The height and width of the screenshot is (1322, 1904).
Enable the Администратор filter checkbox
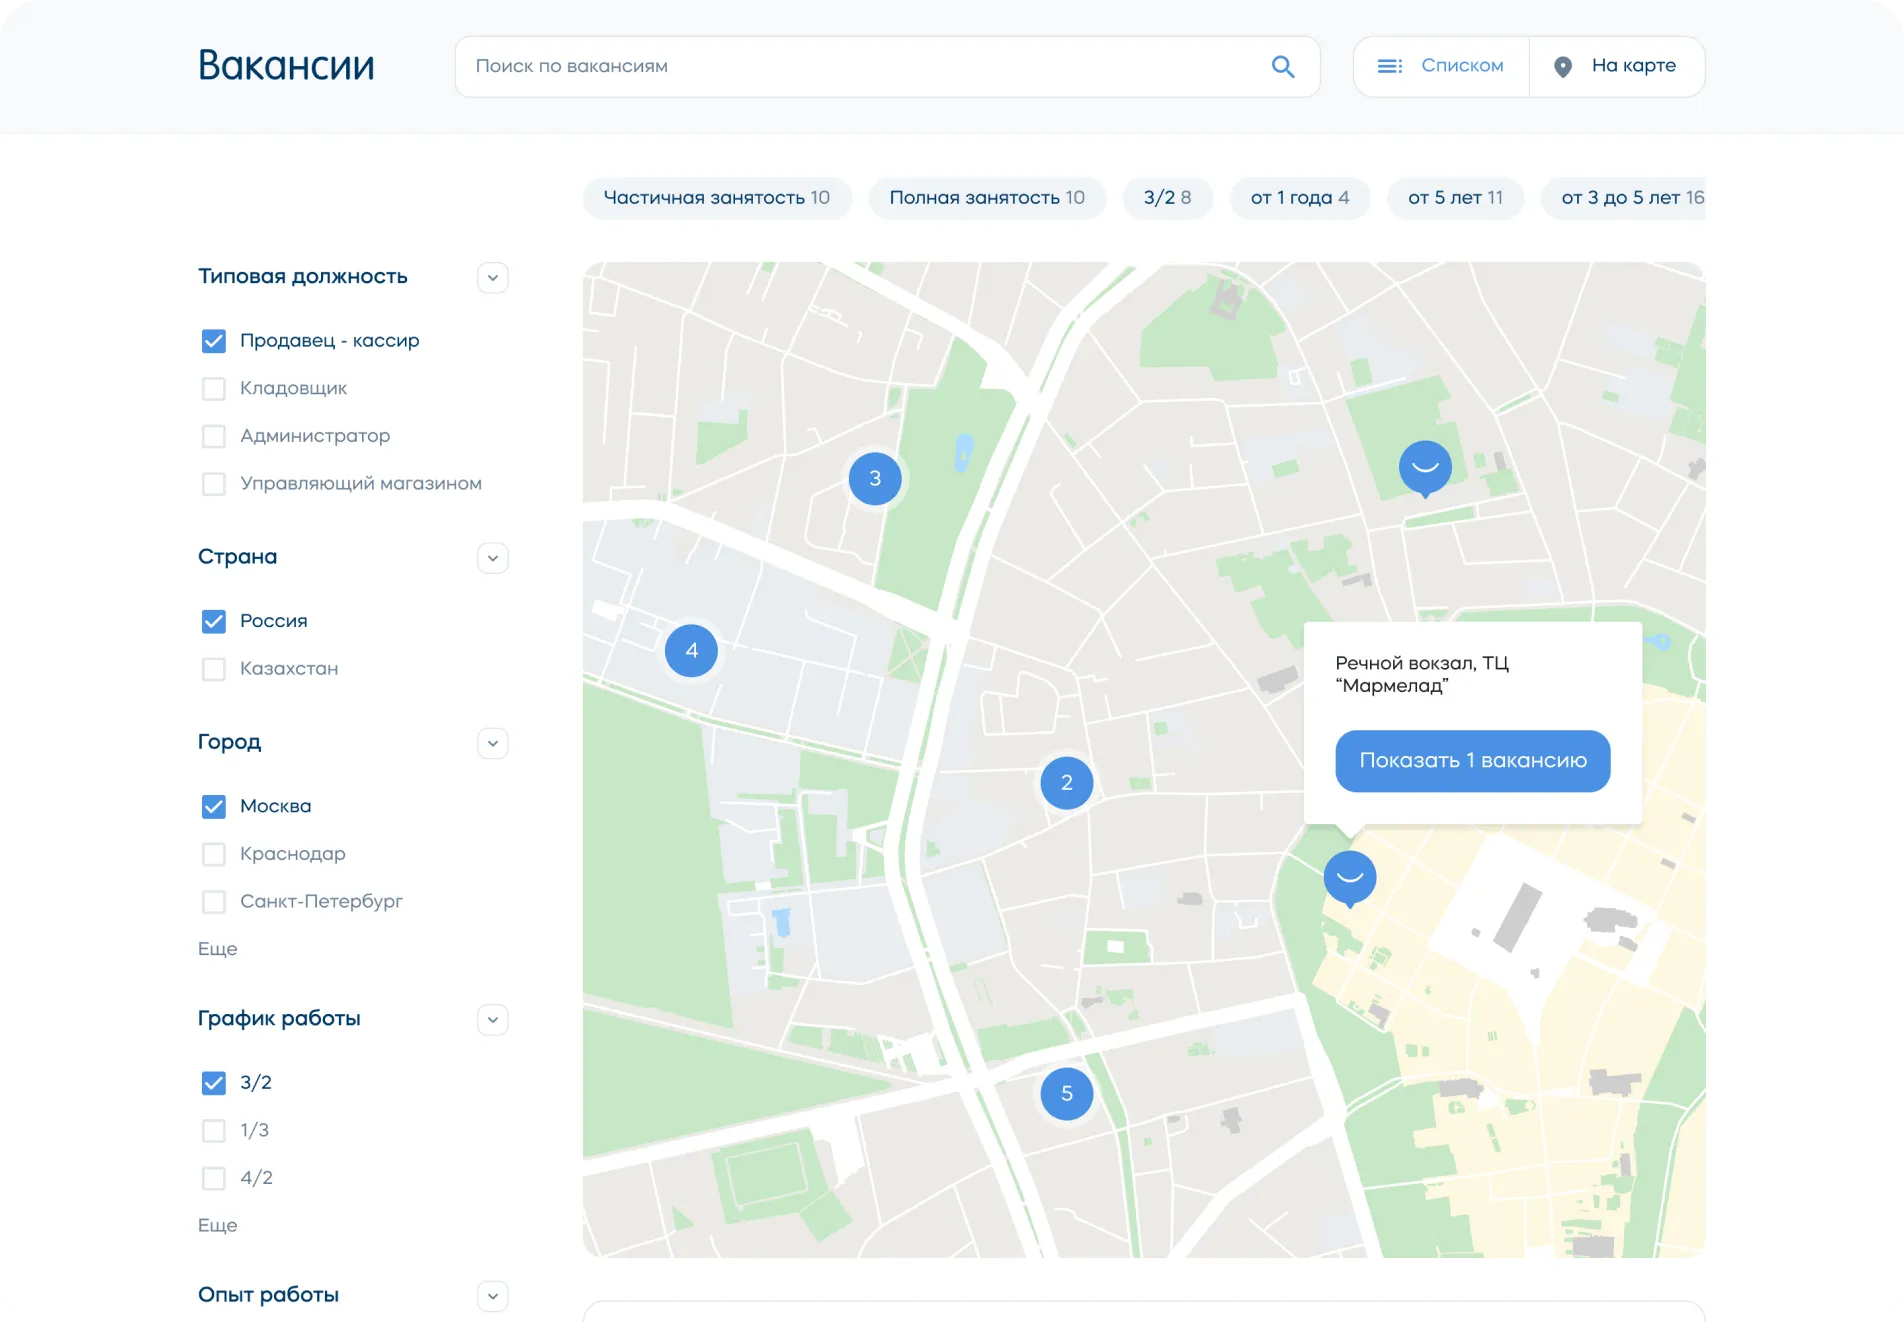[x=214, y=436]
